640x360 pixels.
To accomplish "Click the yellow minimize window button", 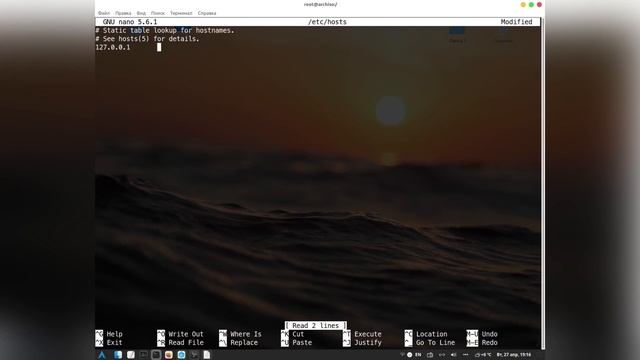I will coord(523,4).
